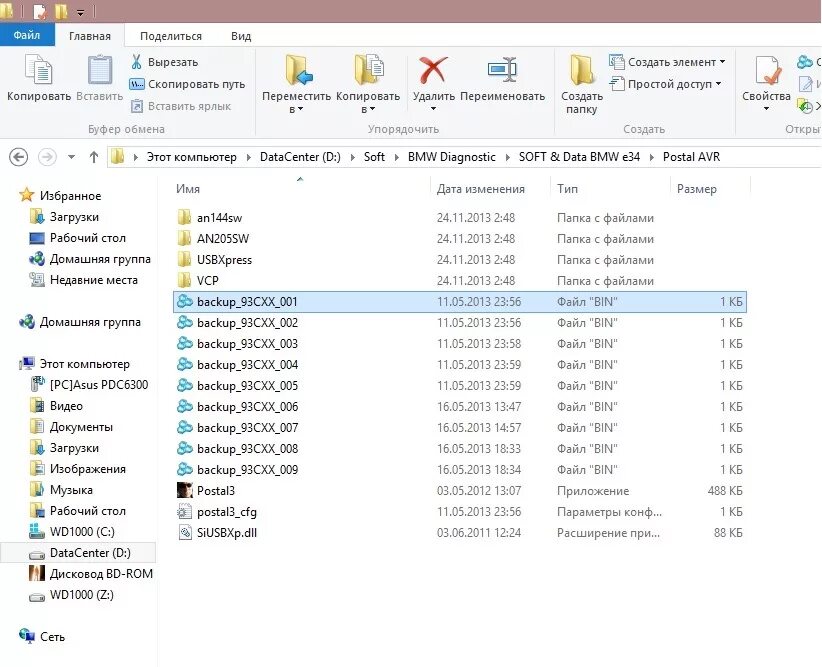
Task: Switch to the View tab
Action: tap(241, 36)
